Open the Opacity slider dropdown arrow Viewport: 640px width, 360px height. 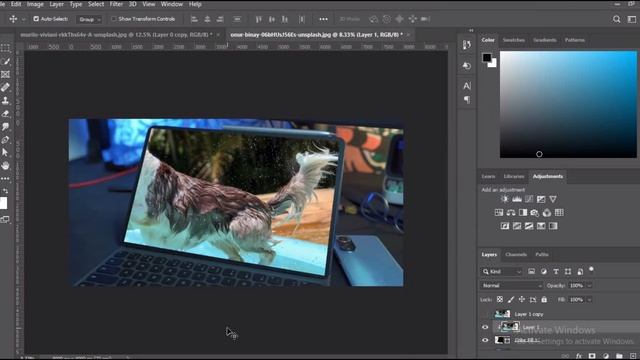click(x=589, y=285)
